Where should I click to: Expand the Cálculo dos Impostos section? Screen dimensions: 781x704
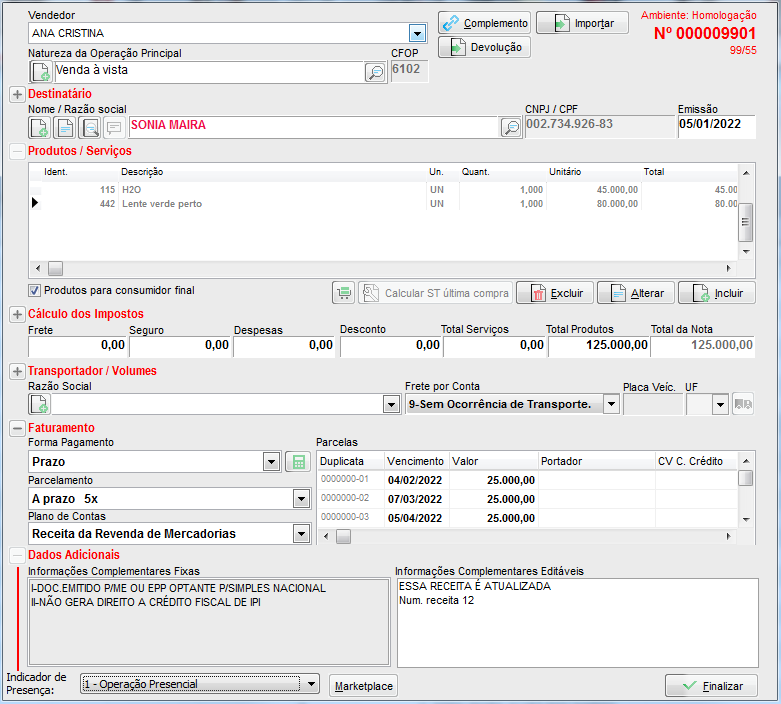click(x=17, y=315)
